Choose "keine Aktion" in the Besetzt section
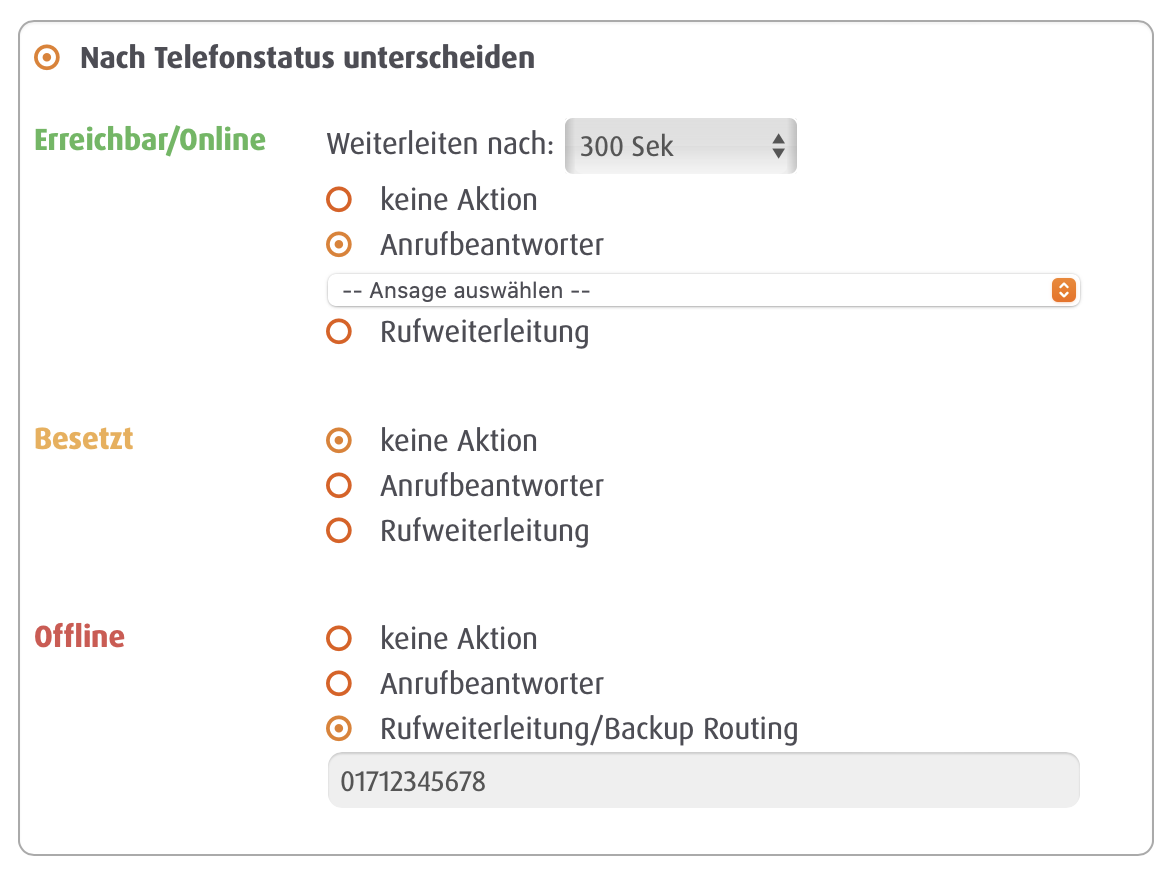1170x874 pixels. (x=340, y=440)
